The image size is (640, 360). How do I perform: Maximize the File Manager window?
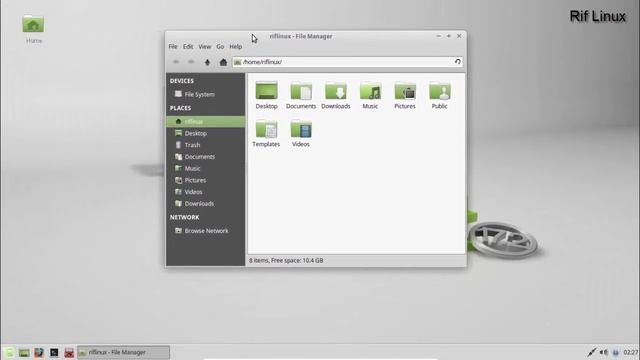click(449, 36)
